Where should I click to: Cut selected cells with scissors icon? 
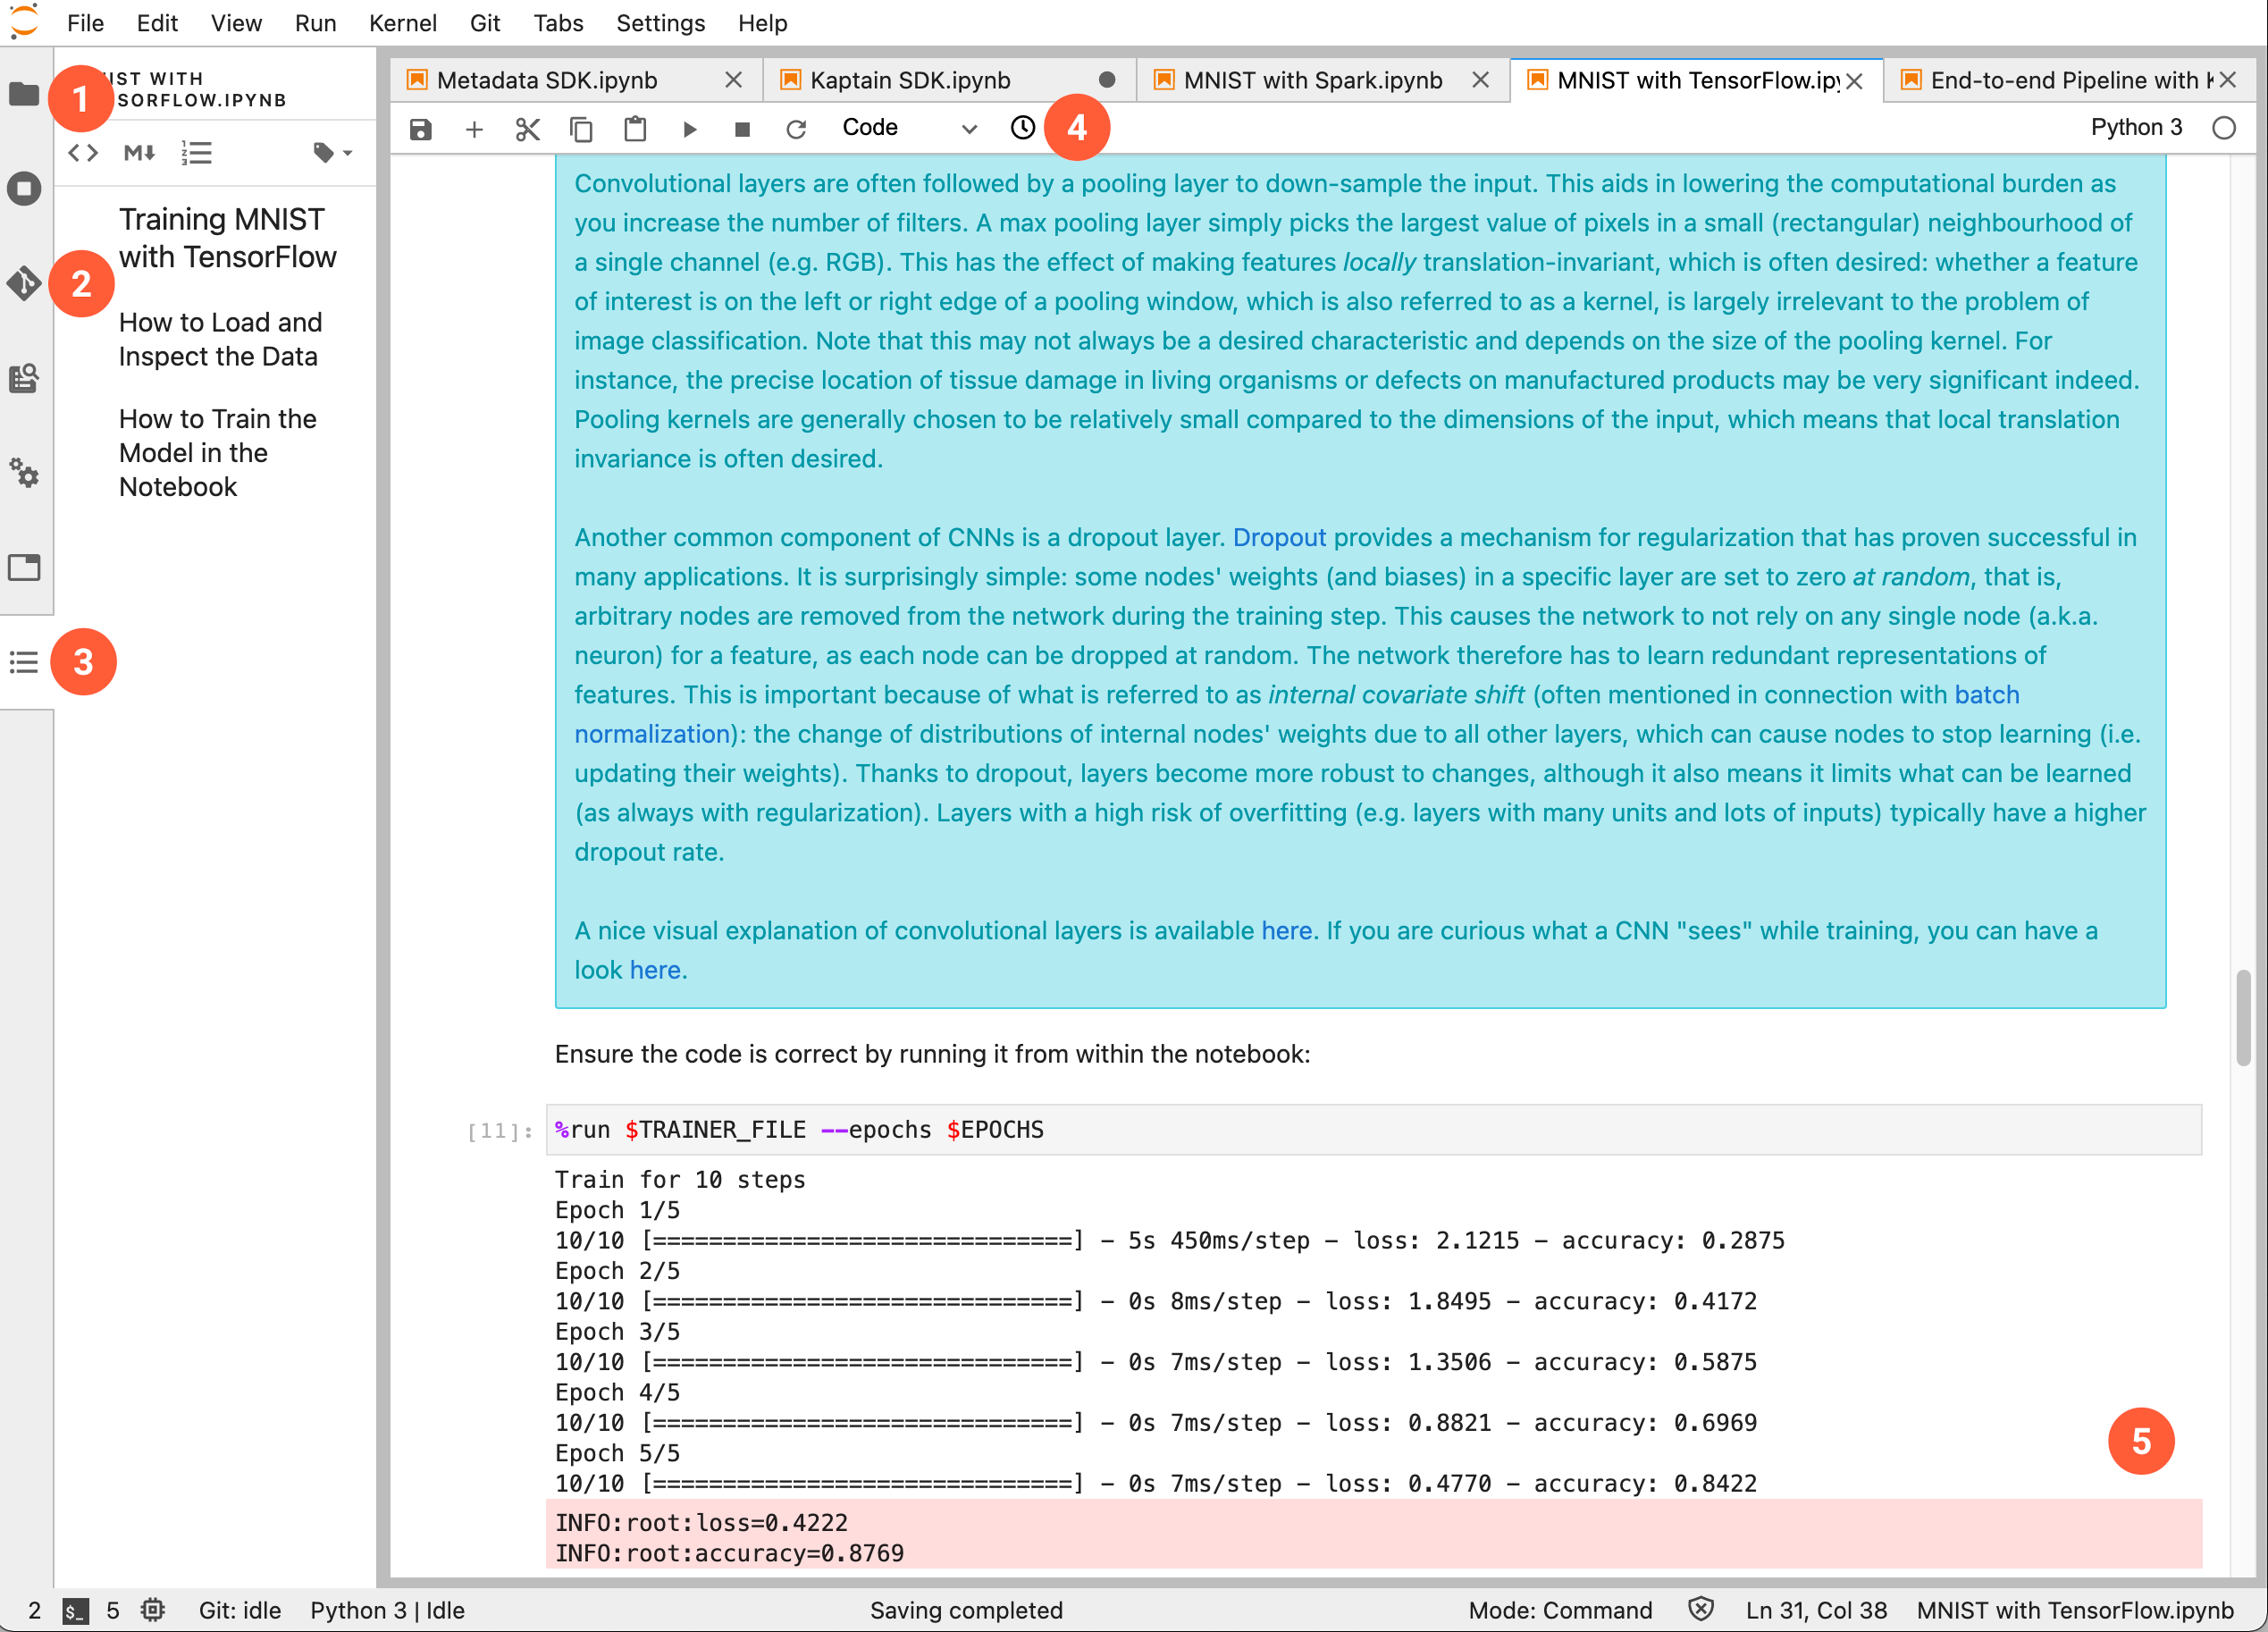[528, 129]
